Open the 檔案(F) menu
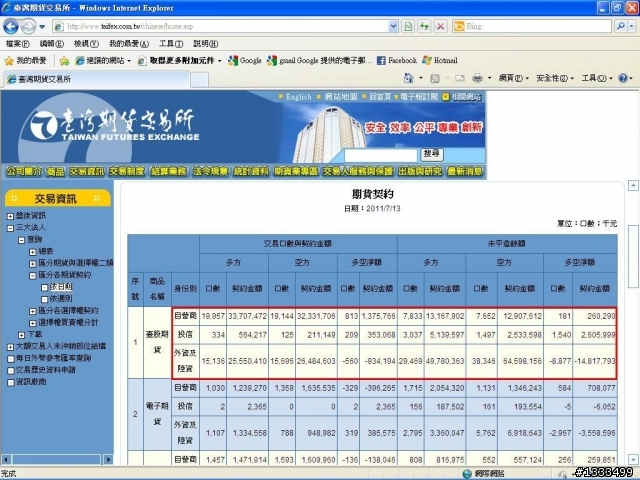Image resolution: width=640 pixels, height=480 pixels. pyautogui.click(x=18, y=43)
